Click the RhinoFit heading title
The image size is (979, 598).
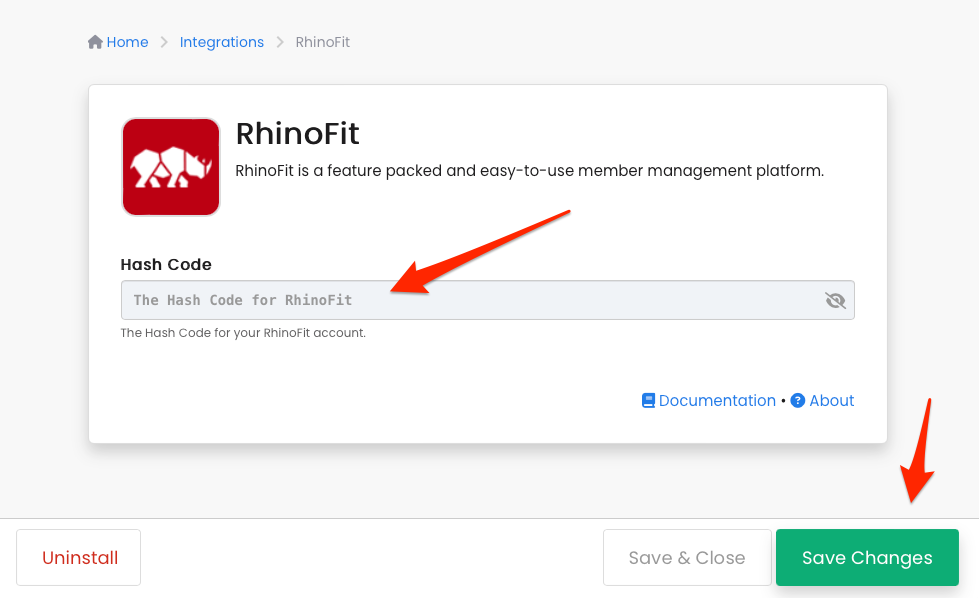(297, 134)
